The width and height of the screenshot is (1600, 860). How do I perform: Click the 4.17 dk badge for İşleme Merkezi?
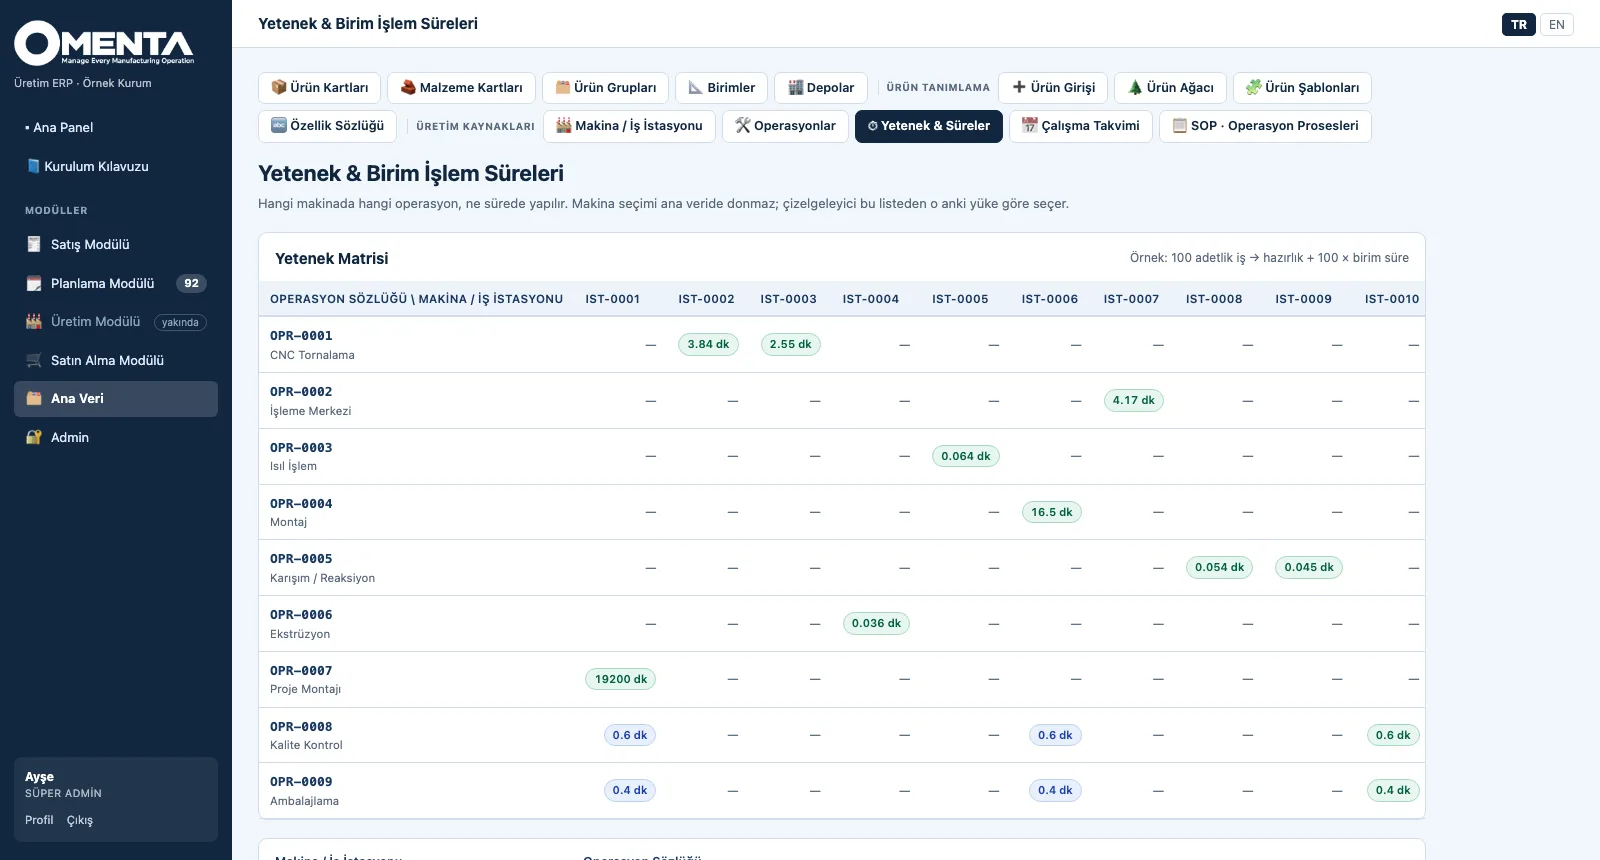click(x=1134, y=401)
